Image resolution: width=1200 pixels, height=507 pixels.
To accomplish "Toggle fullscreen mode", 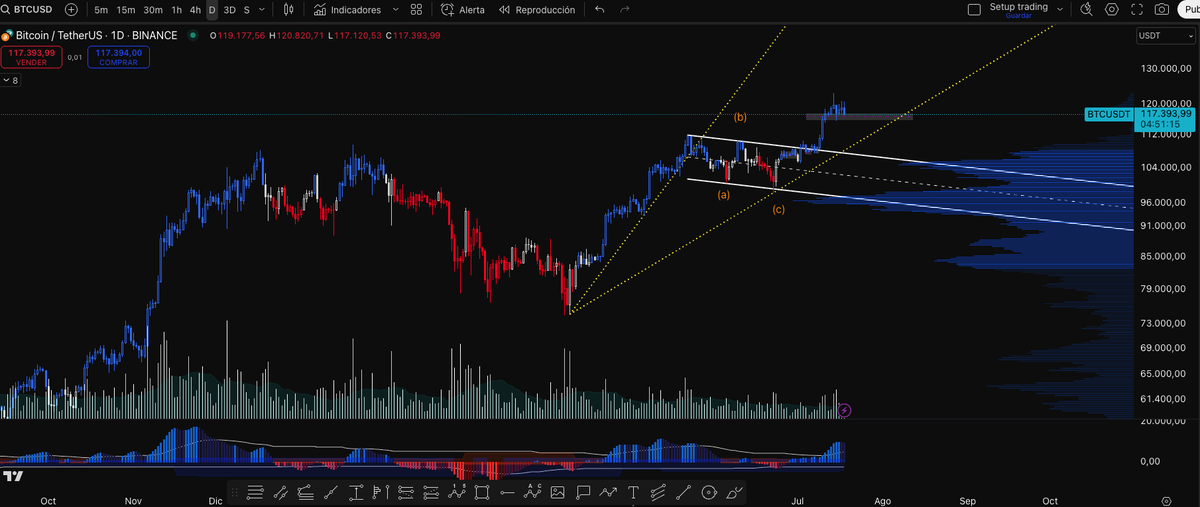I will coord(1136,9).
